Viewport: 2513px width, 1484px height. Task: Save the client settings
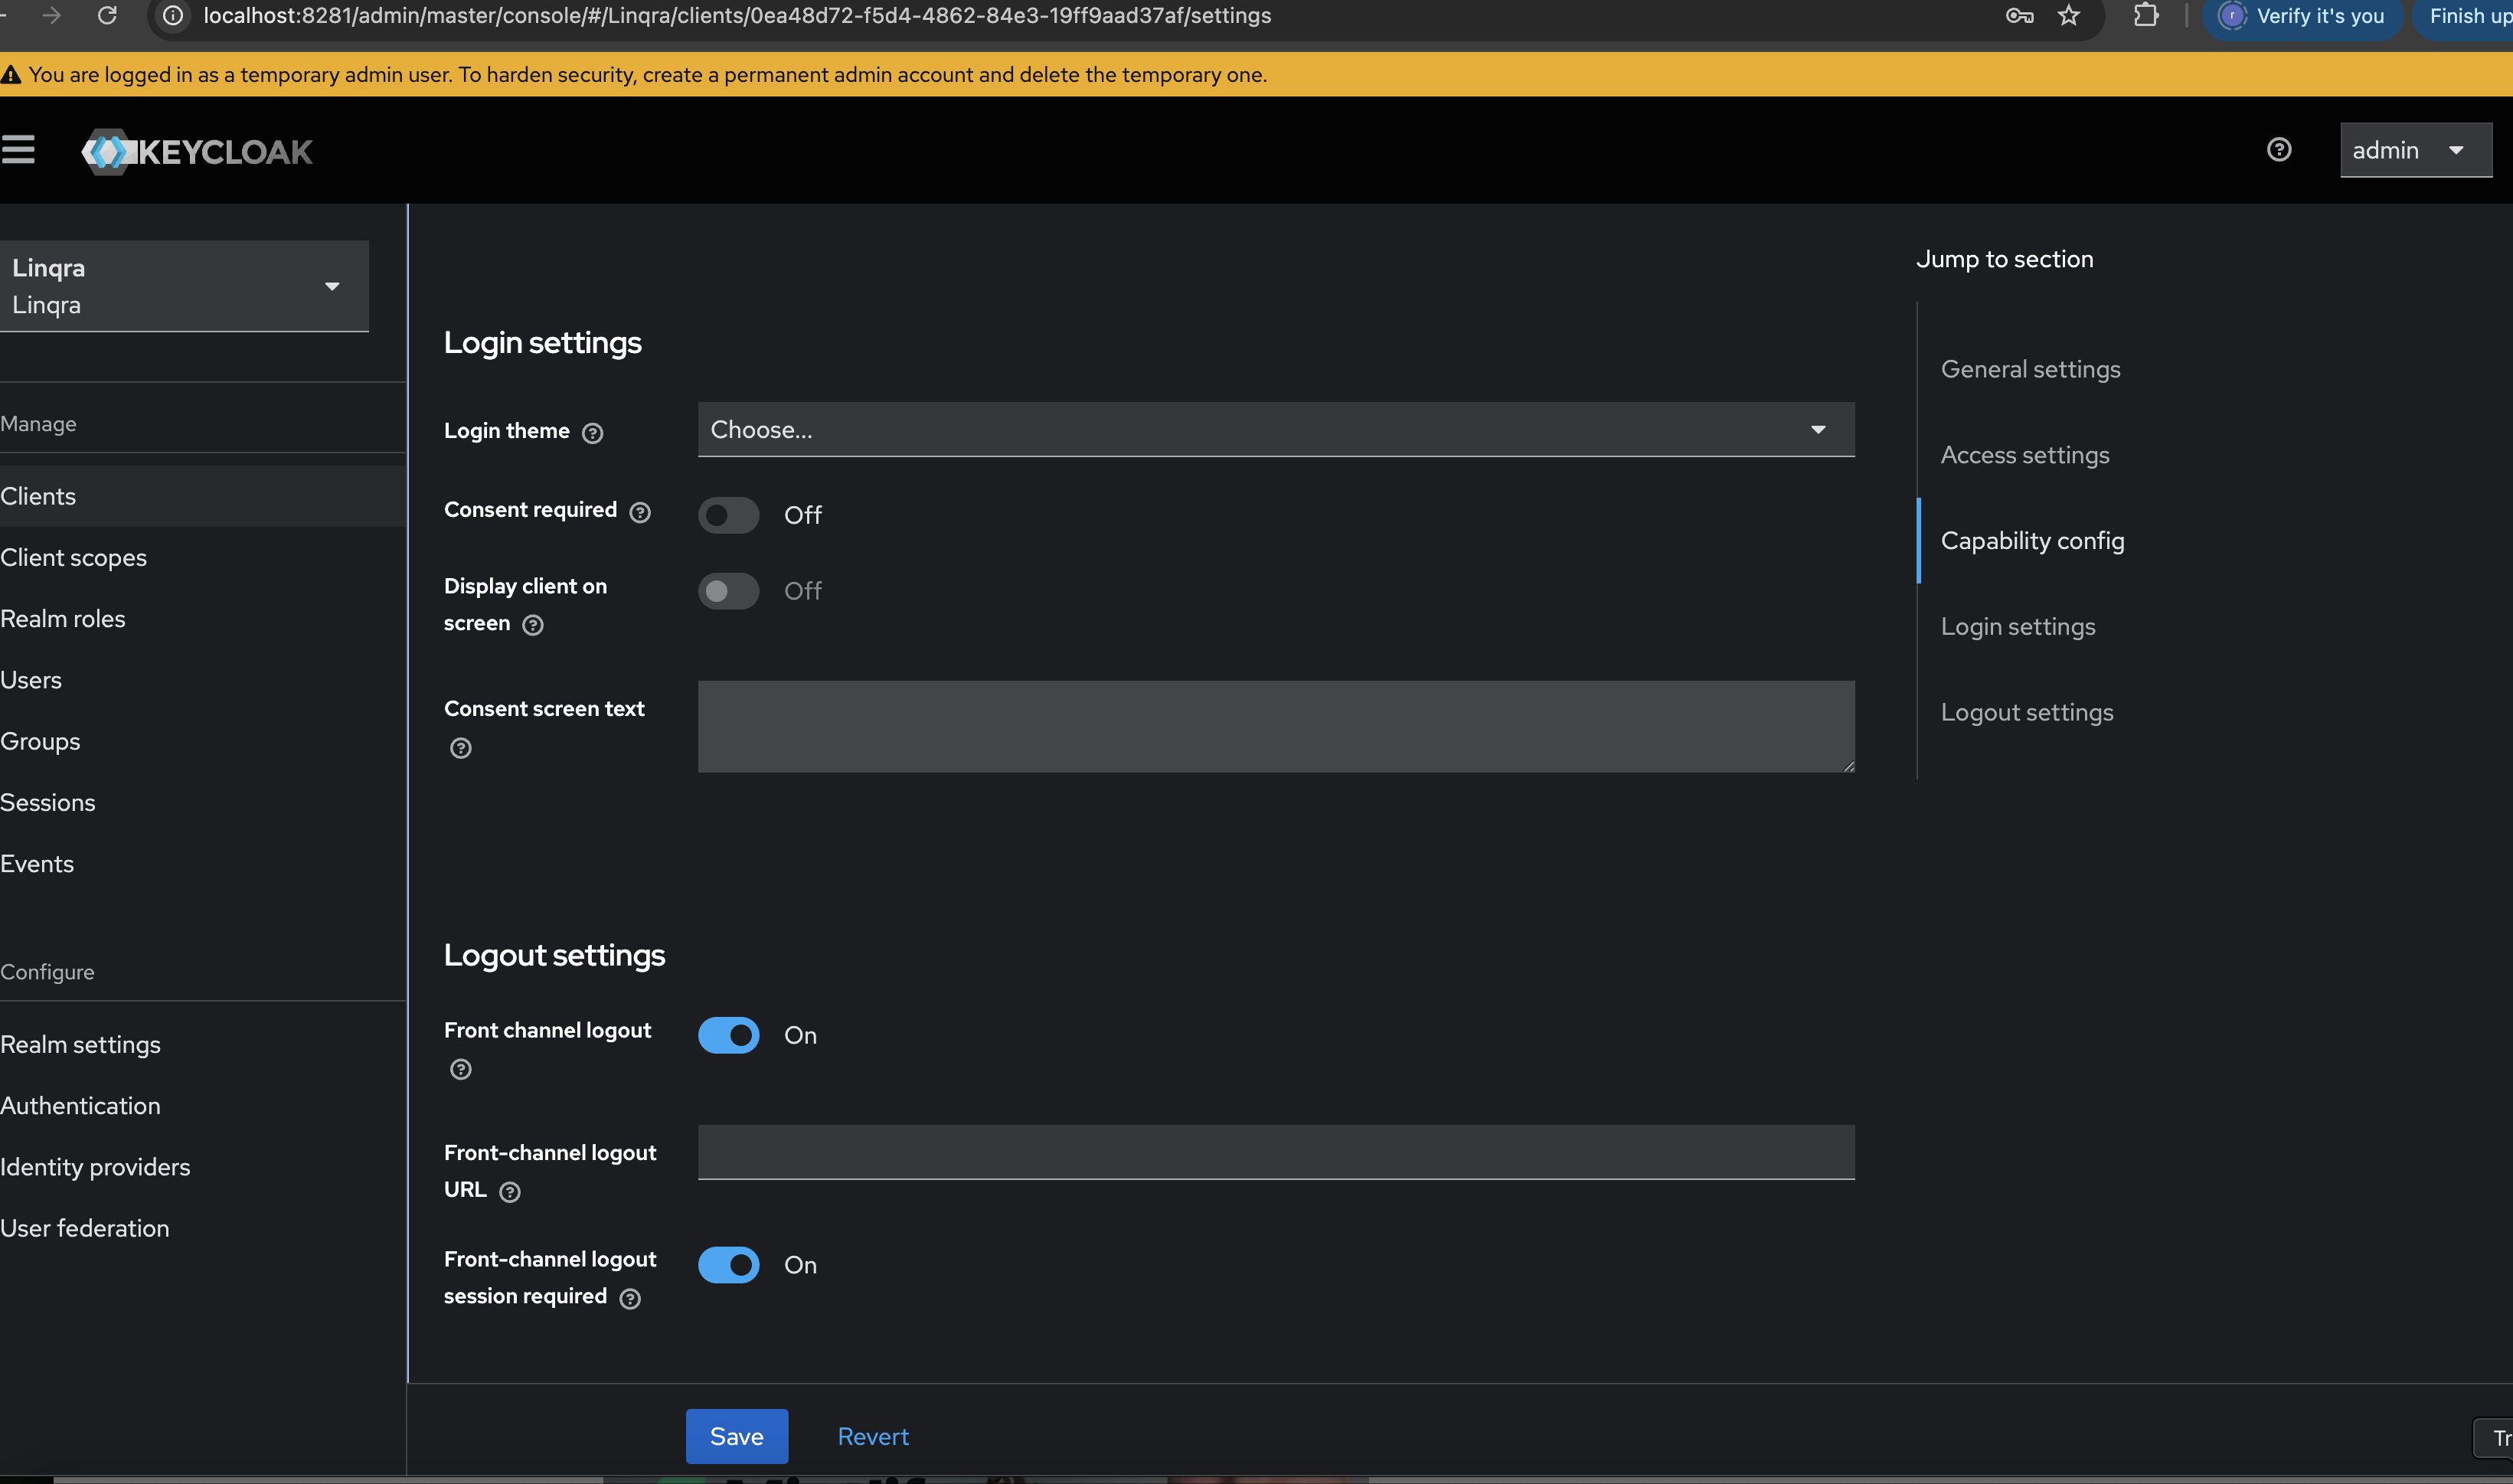(x=736, y=1436)
